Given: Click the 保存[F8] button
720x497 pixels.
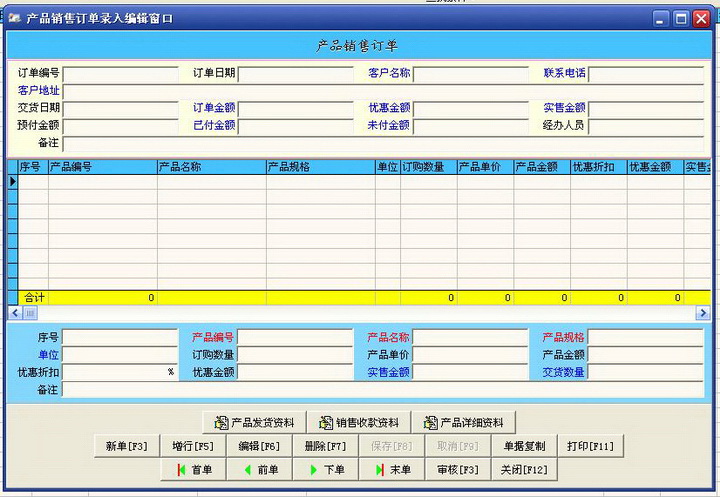Looking at the screenshot, I should click(x=391, y=446).
